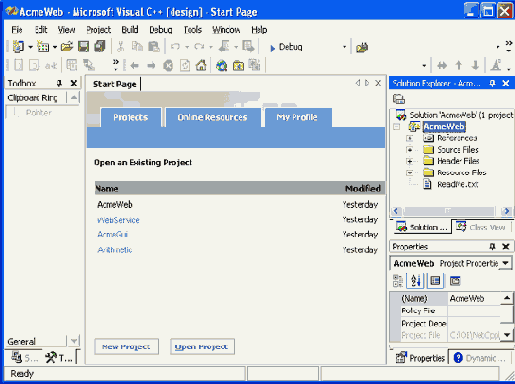Edit the (Name) property value AcmeWeb

(474, 298)
